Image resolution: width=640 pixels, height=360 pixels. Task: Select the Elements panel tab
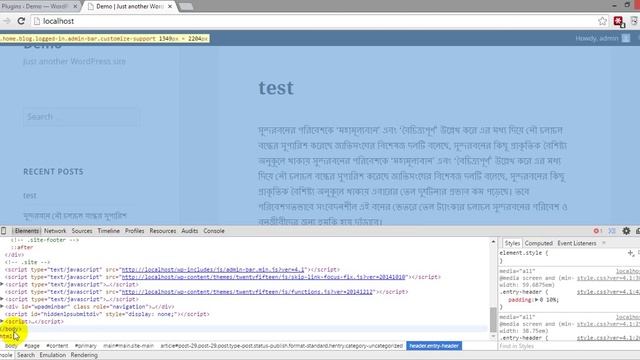click(27, 231)
